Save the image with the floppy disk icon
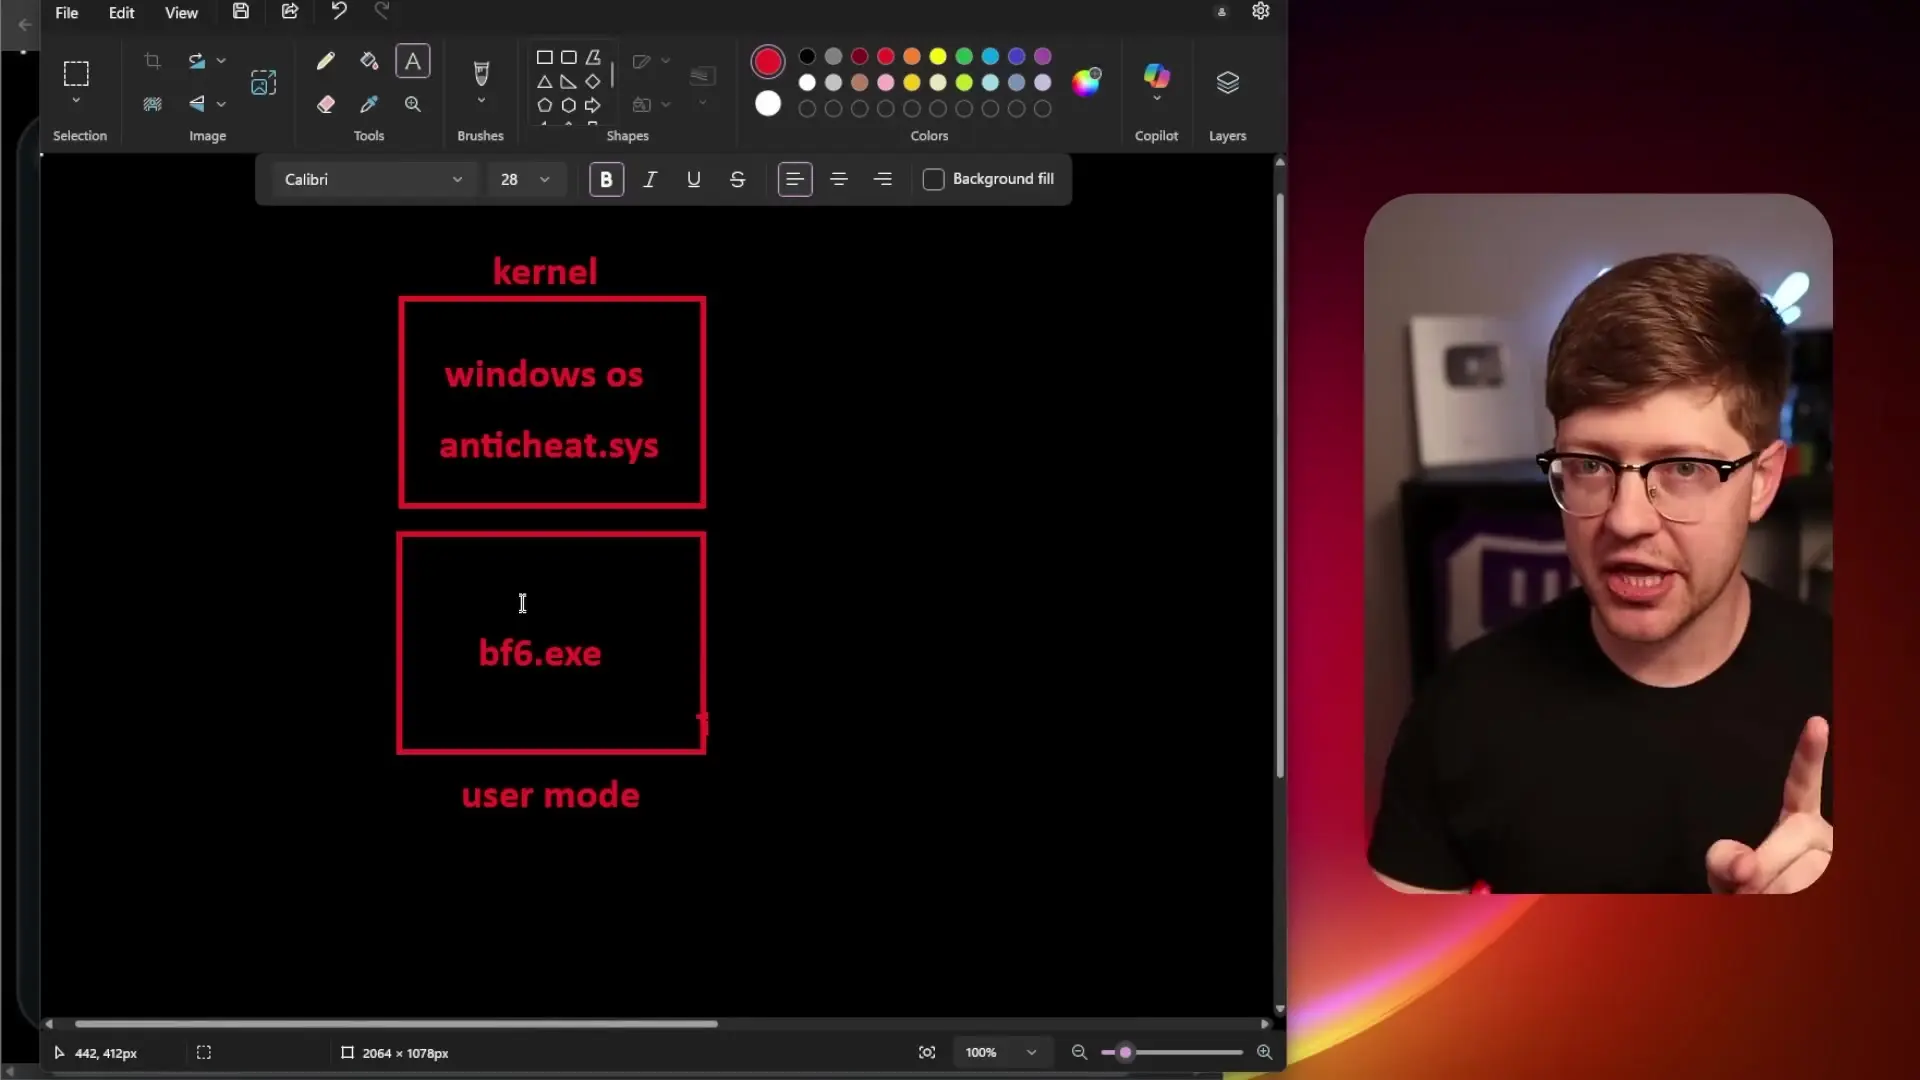The height and width of the screenshot is (1080, 1920). tap(241, 12)
